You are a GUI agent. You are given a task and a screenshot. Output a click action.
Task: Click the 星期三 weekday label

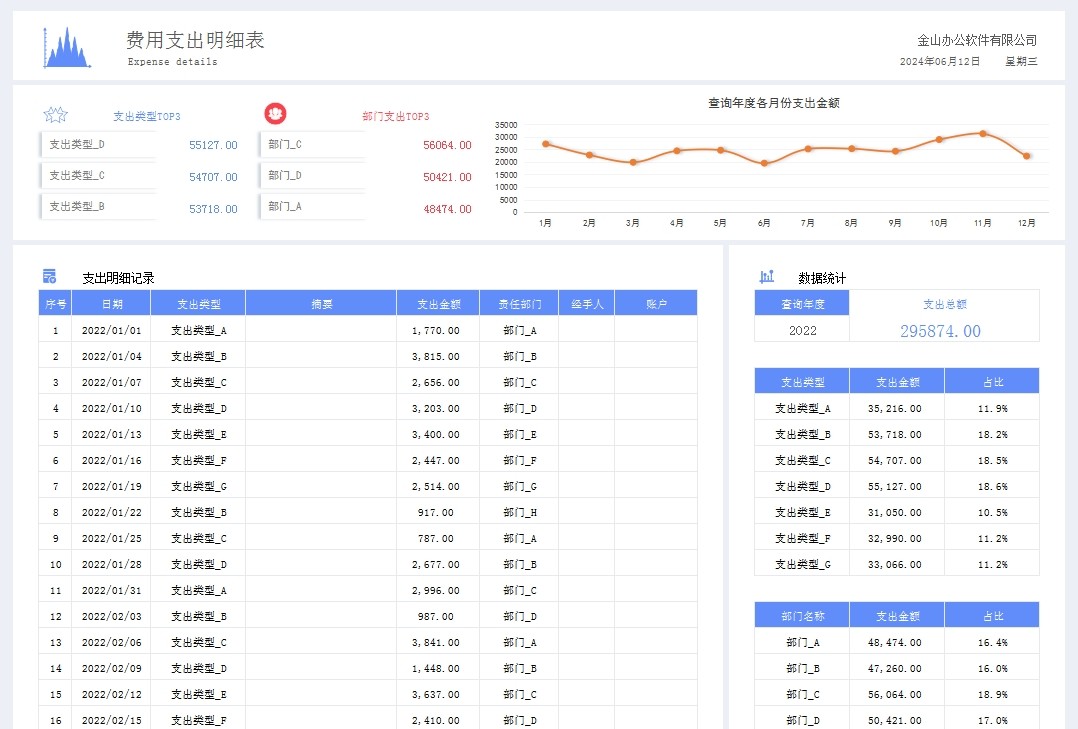pyautogui.click(x=1021, y=61)
